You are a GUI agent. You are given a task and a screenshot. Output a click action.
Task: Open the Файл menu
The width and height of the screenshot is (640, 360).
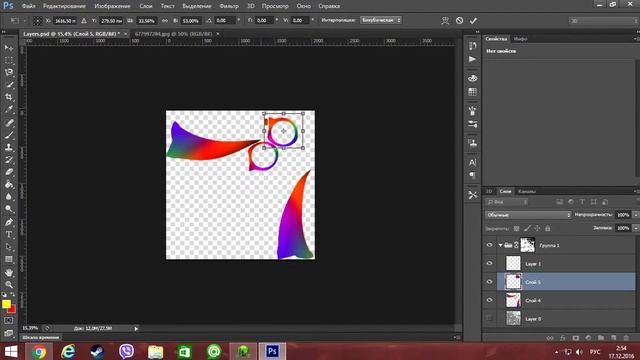pos(28,6)
